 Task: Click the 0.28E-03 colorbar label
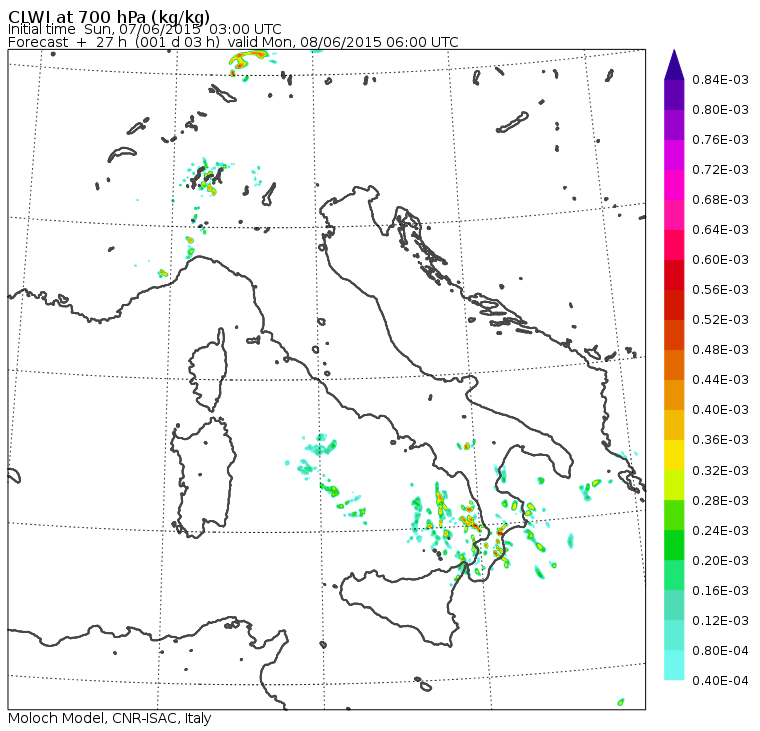pos(720,501)
